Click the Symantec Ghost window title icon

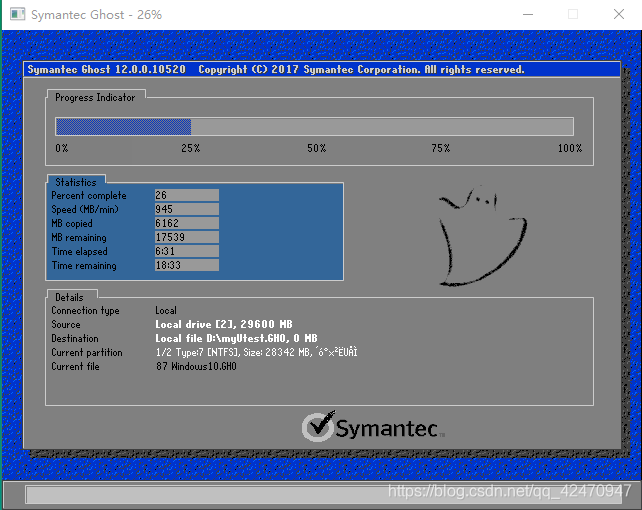[x=18, y=14]
